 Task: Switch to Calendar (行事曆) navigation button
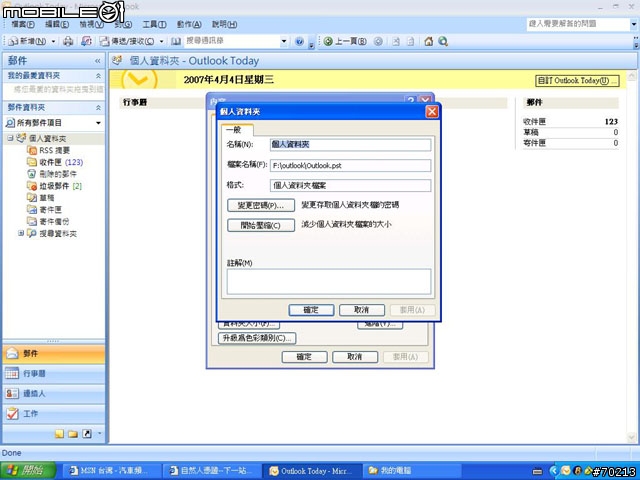pos(53,373)
